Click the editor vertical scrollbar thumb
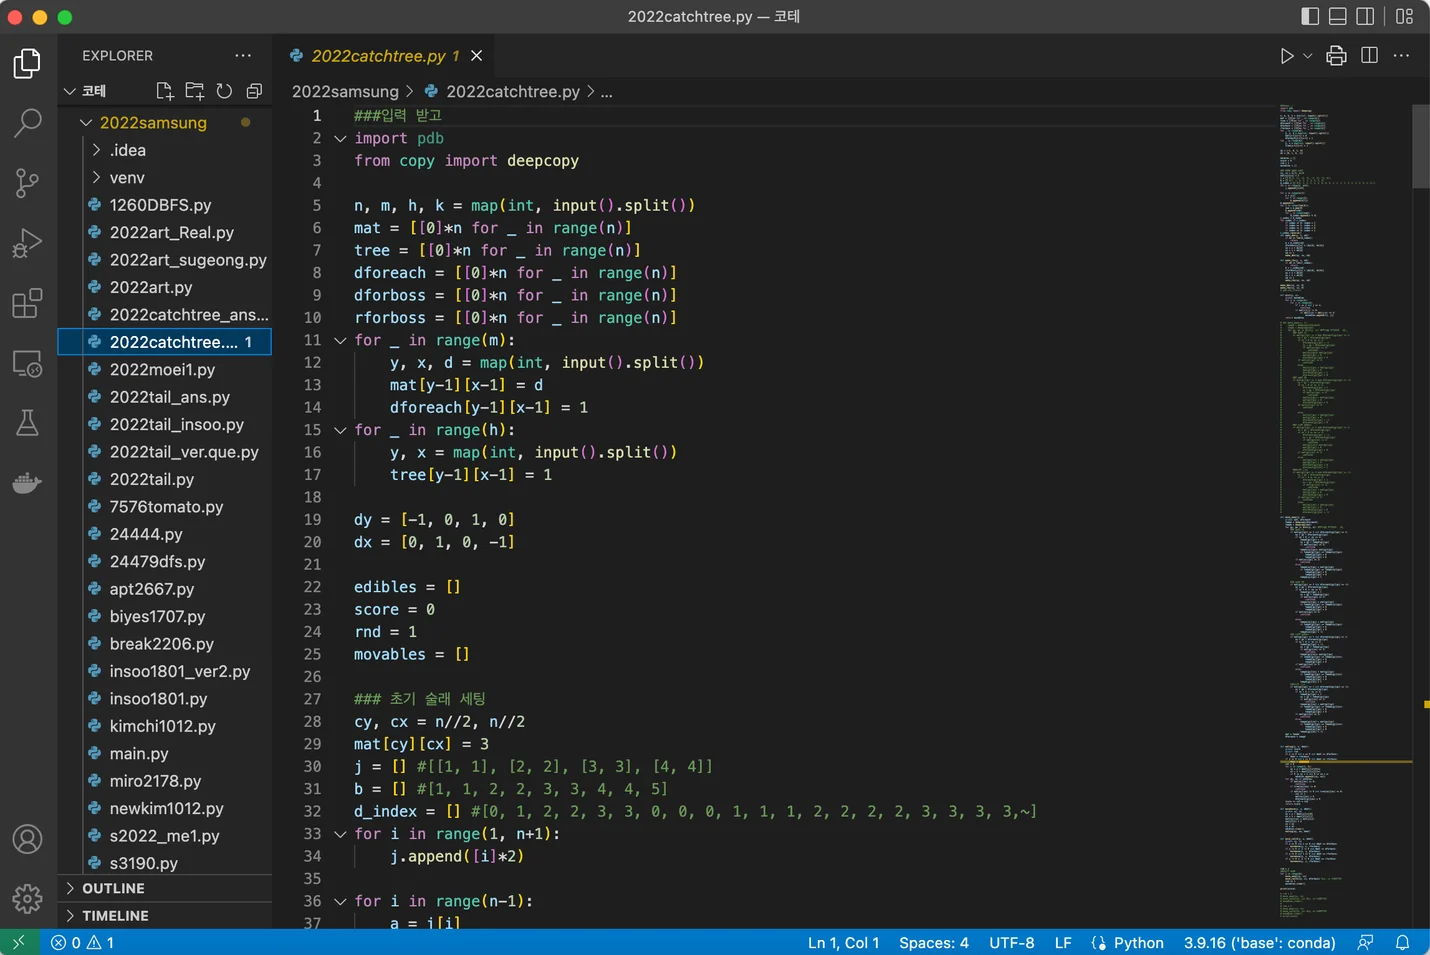The height and width of the screenshot is (955, 1430). tap(1421, 146)
